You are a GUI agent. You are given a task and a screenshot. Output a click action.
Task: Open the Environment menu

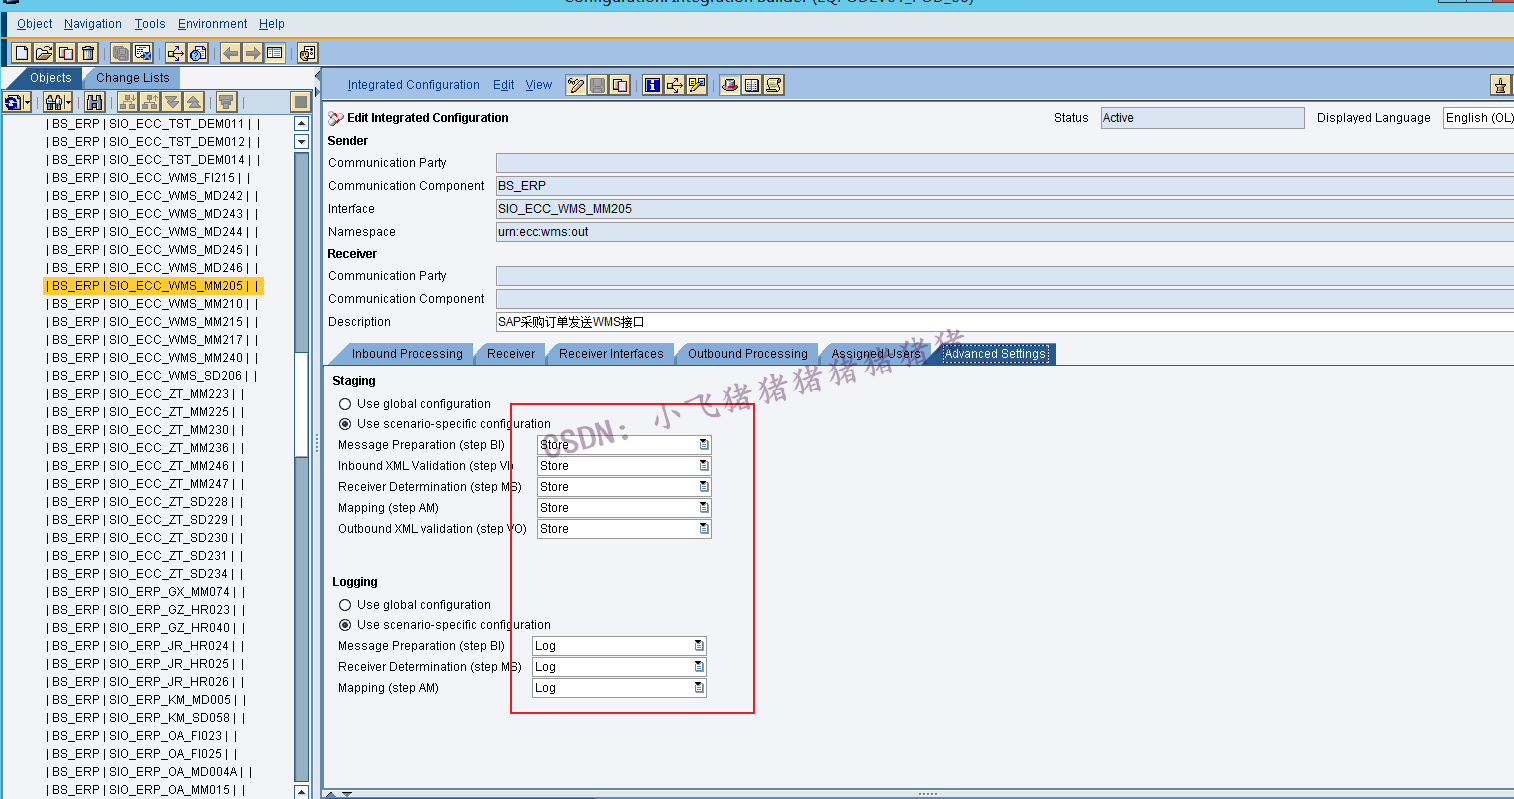212,23
